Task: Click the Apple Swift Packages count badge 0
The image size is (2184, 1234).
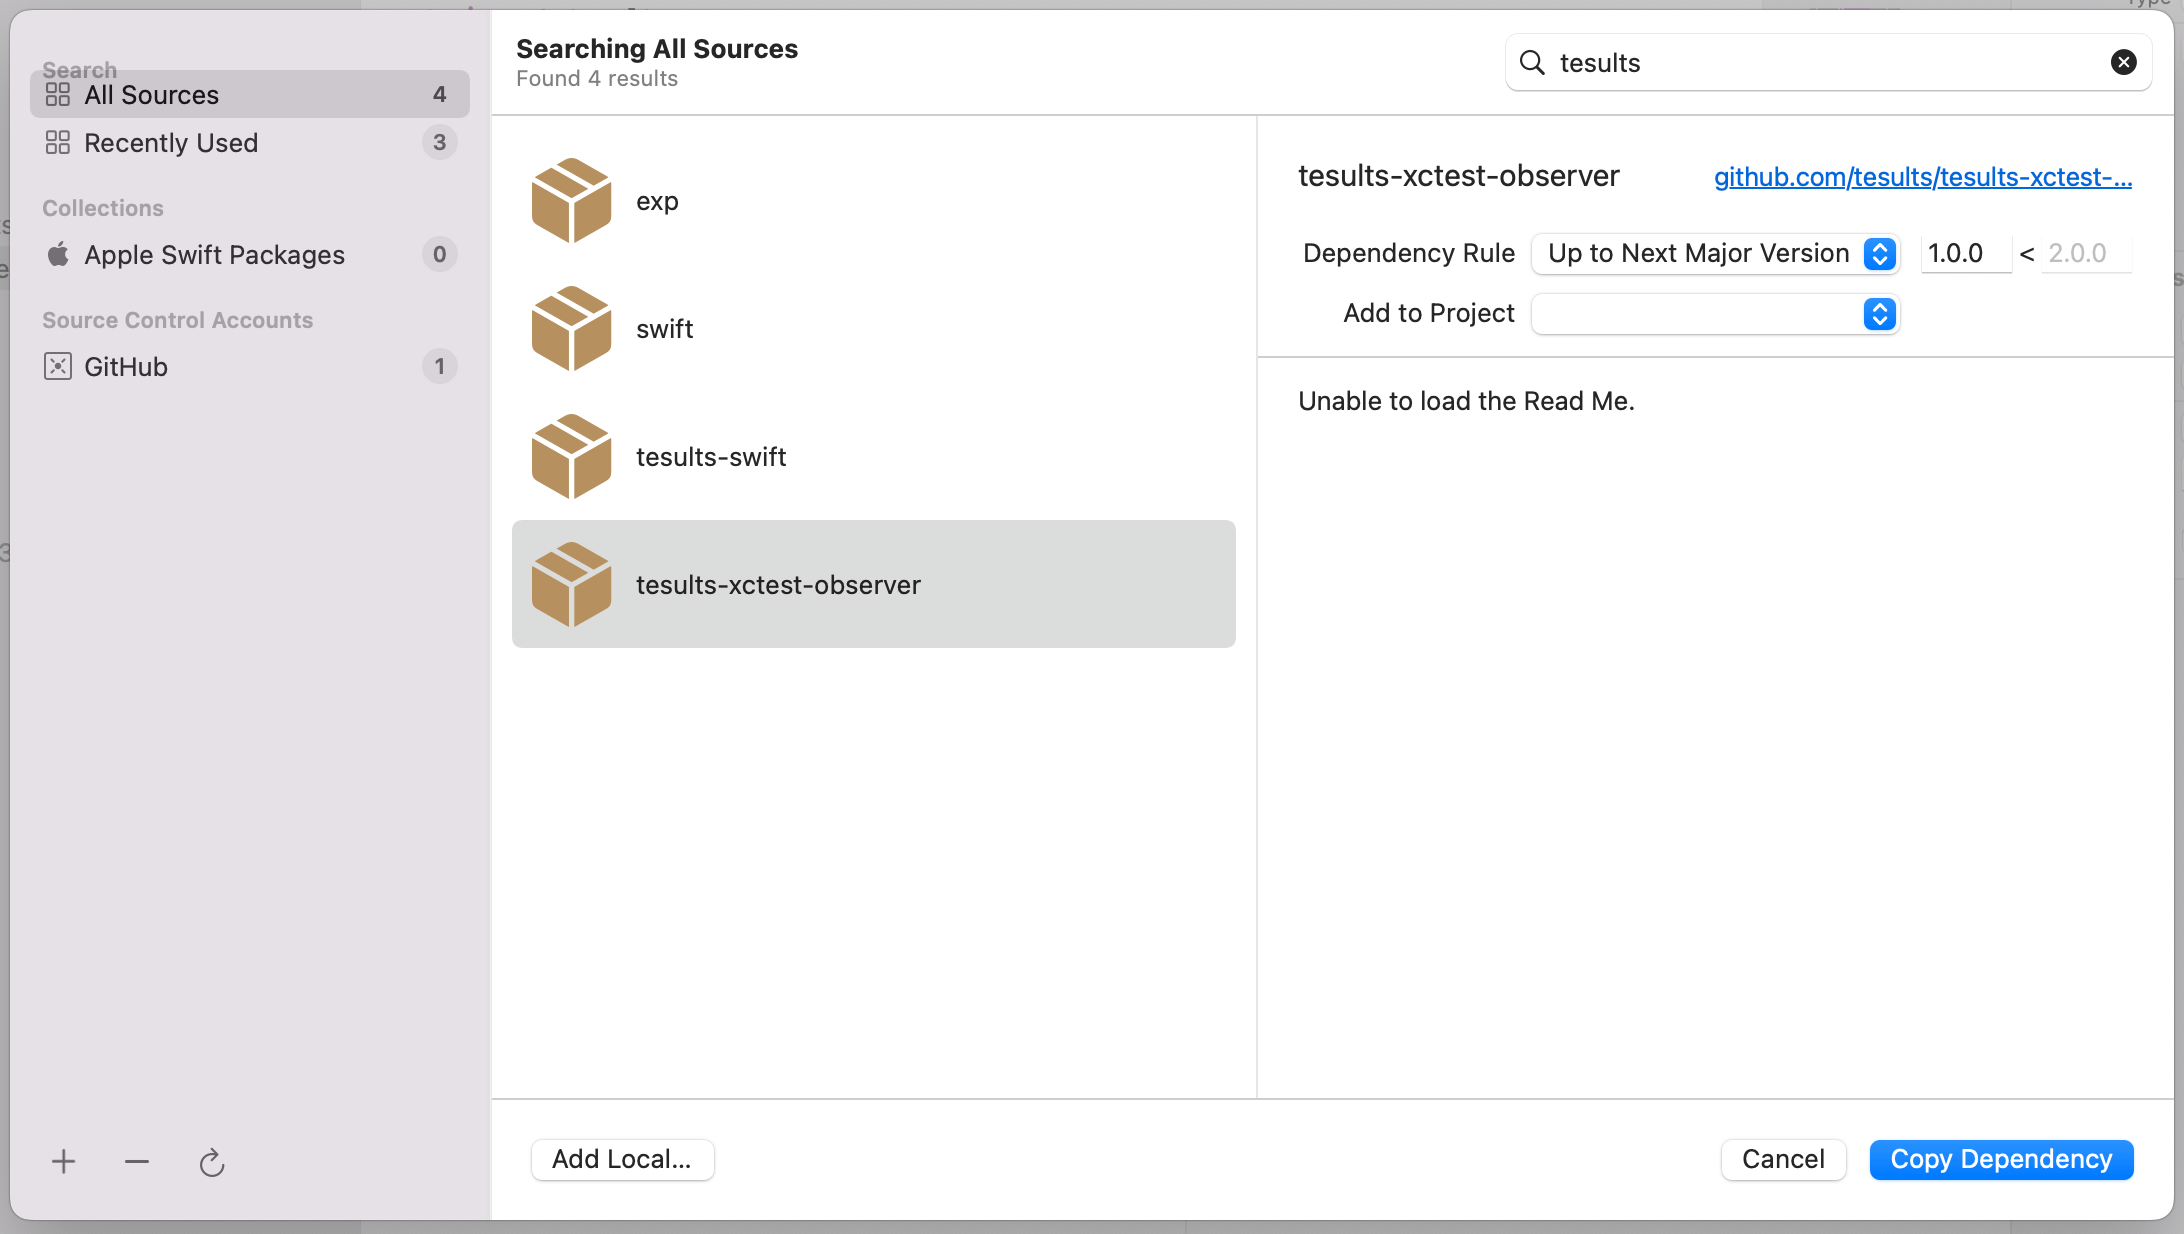Action: click(x=439, y=254)
